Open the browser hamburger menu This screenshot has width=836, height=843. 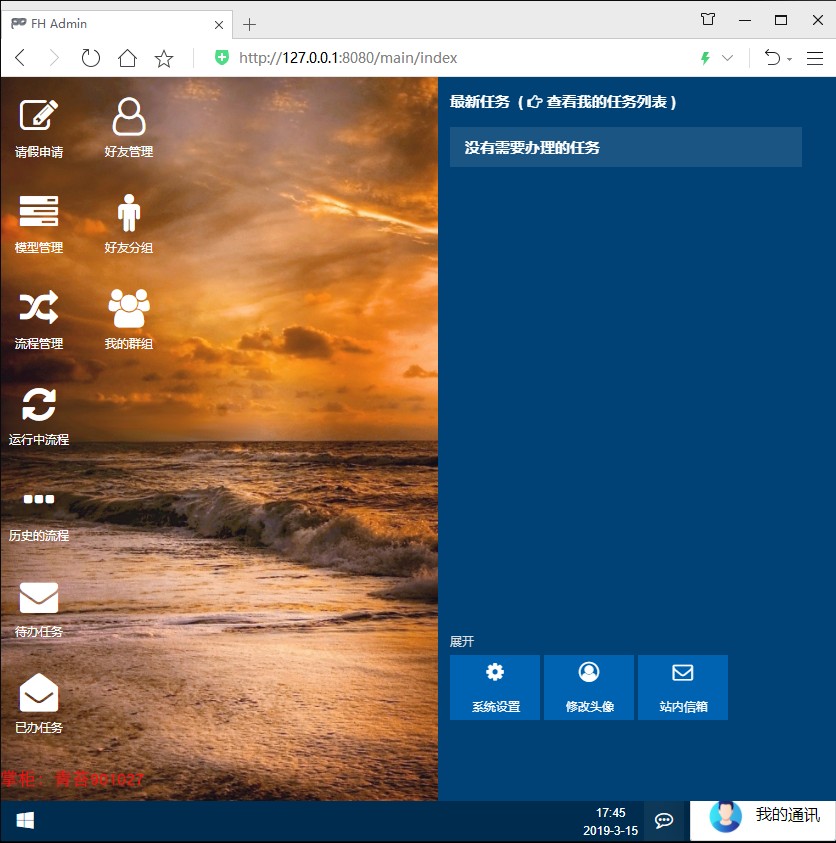815,58
